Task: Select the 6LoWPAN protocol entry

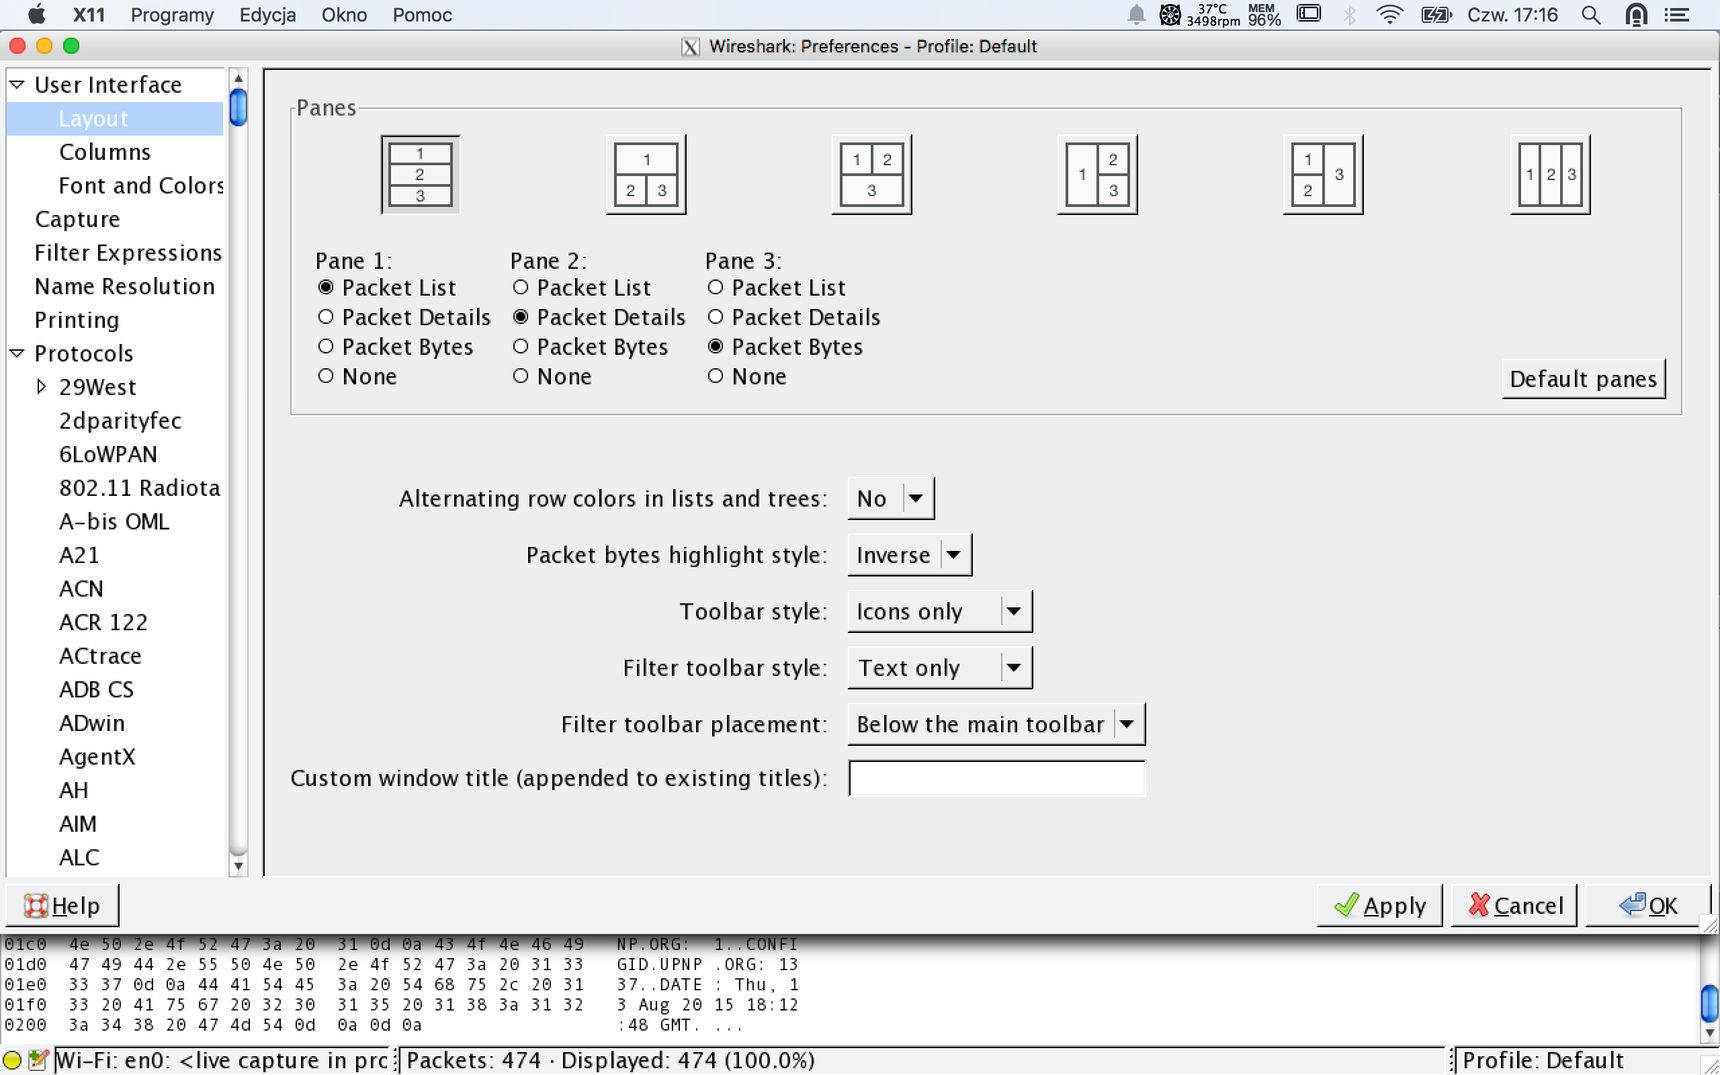Action: pyautogui.click(x=108, y=454)
